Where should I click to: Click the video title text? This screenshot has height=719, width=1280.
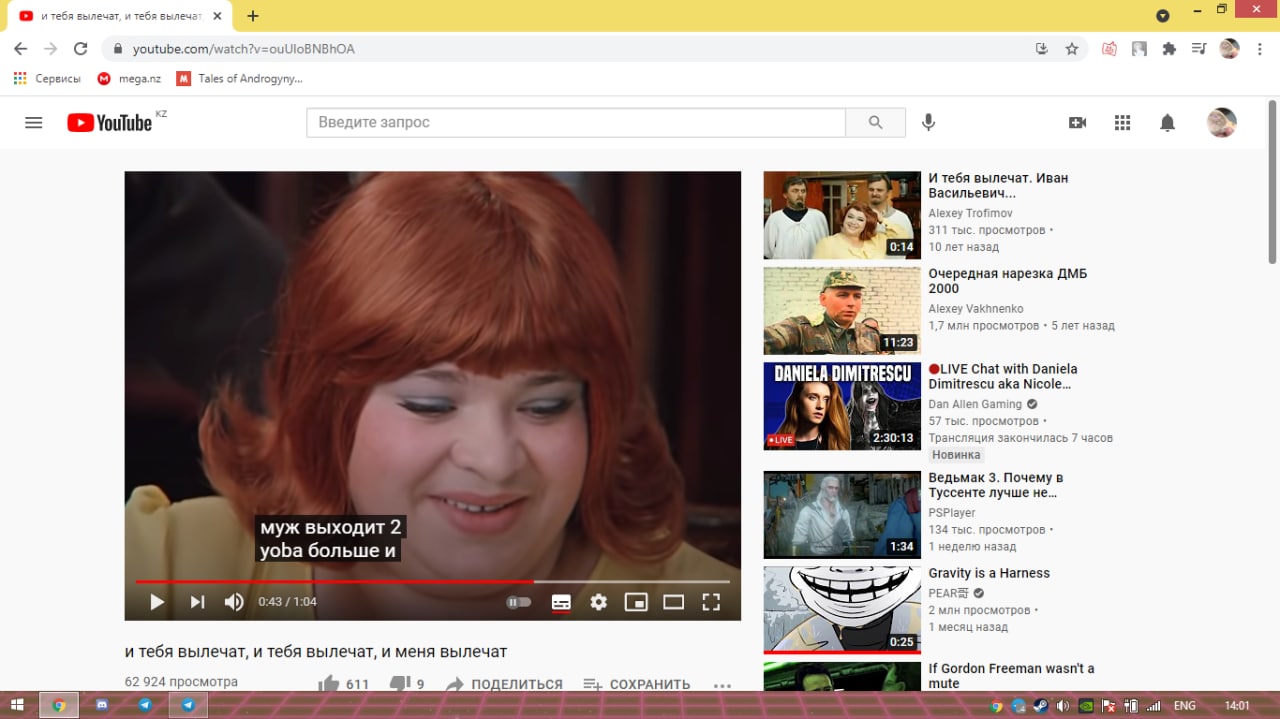click(316, 652)
